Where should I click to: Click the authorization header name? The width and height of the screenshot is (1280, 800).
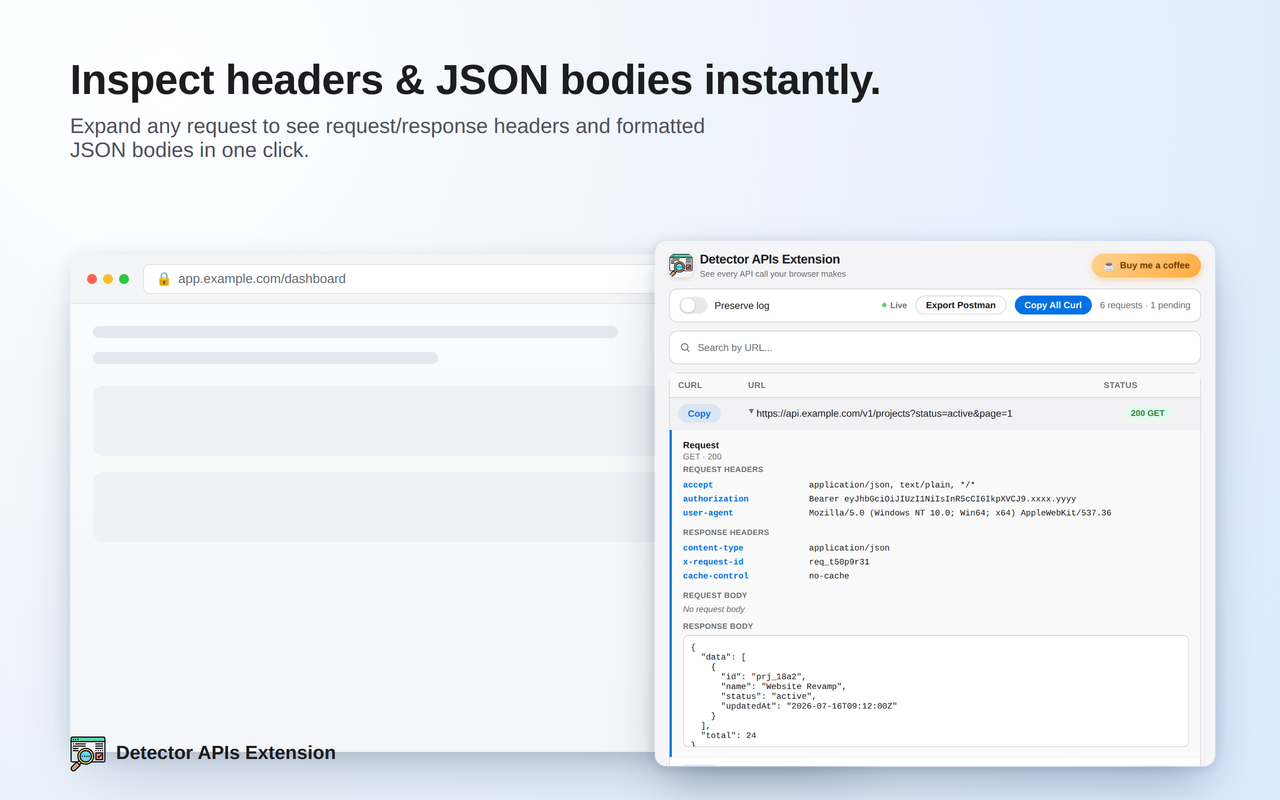[x=715, y=499]
